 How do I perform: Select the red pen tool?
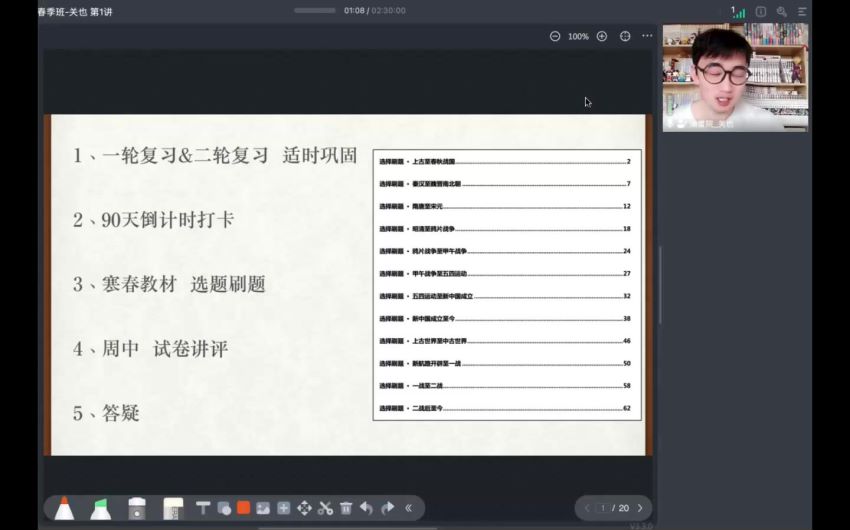tap(64, 508)
